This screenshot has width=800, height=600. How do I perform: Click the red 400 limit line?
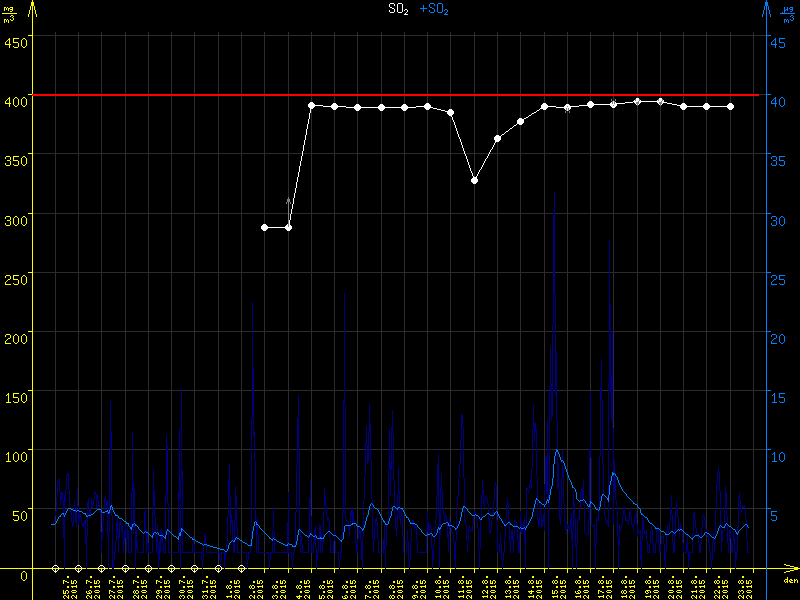400,95
